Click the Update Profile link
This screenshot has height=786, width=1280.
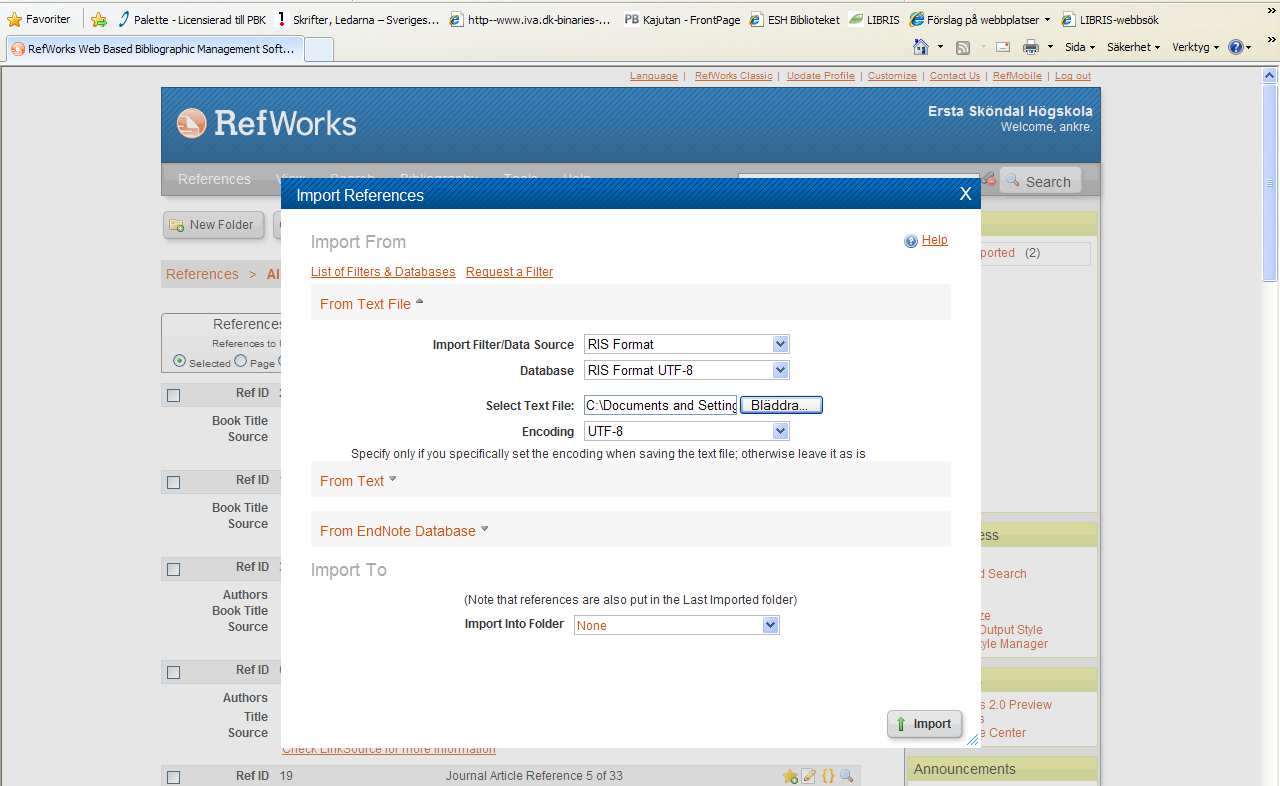click(821, 76)
